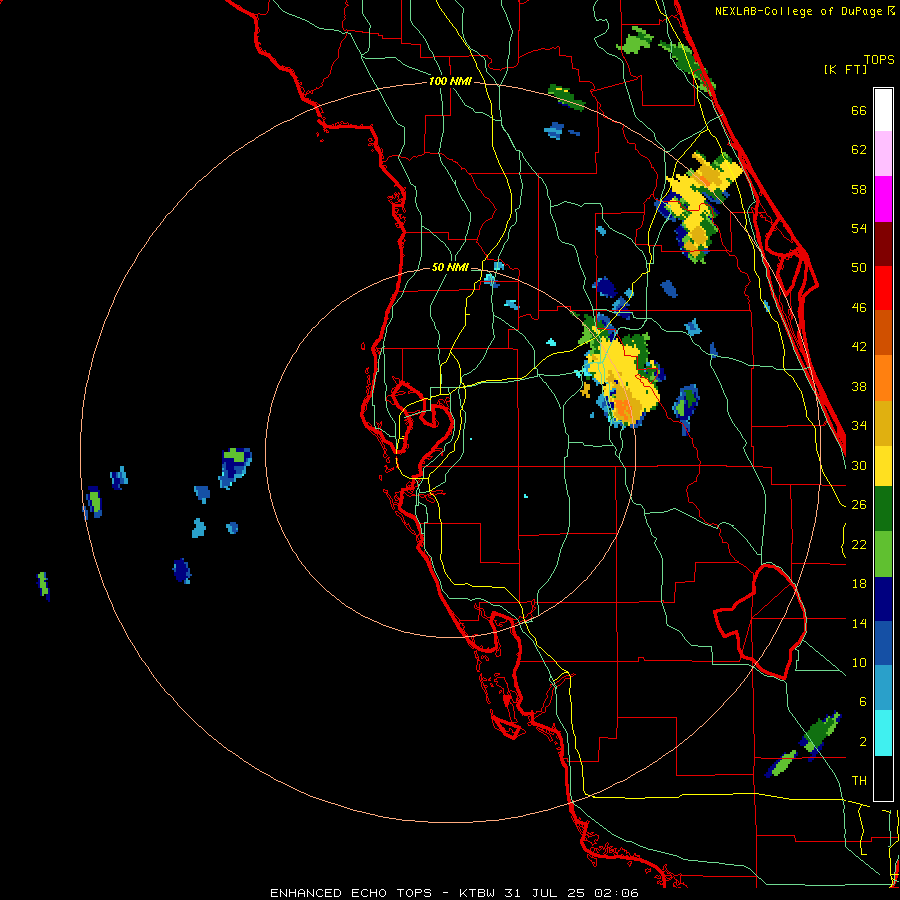Click the bottom white TH legend block
This screenshot has height=900, width=900.
click(x=883, y=778)
